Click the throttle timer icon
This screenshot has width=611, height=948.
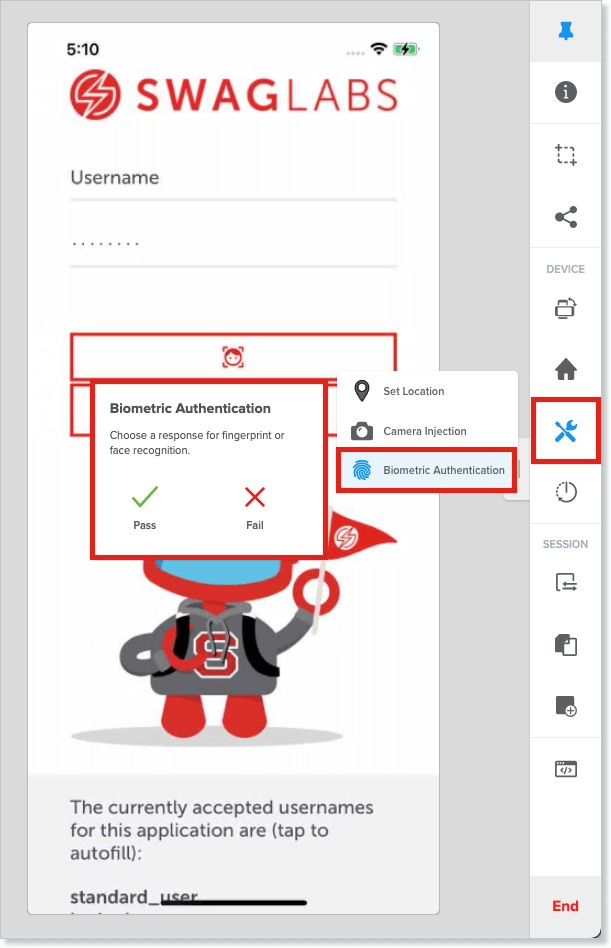(x=566, y=492)
